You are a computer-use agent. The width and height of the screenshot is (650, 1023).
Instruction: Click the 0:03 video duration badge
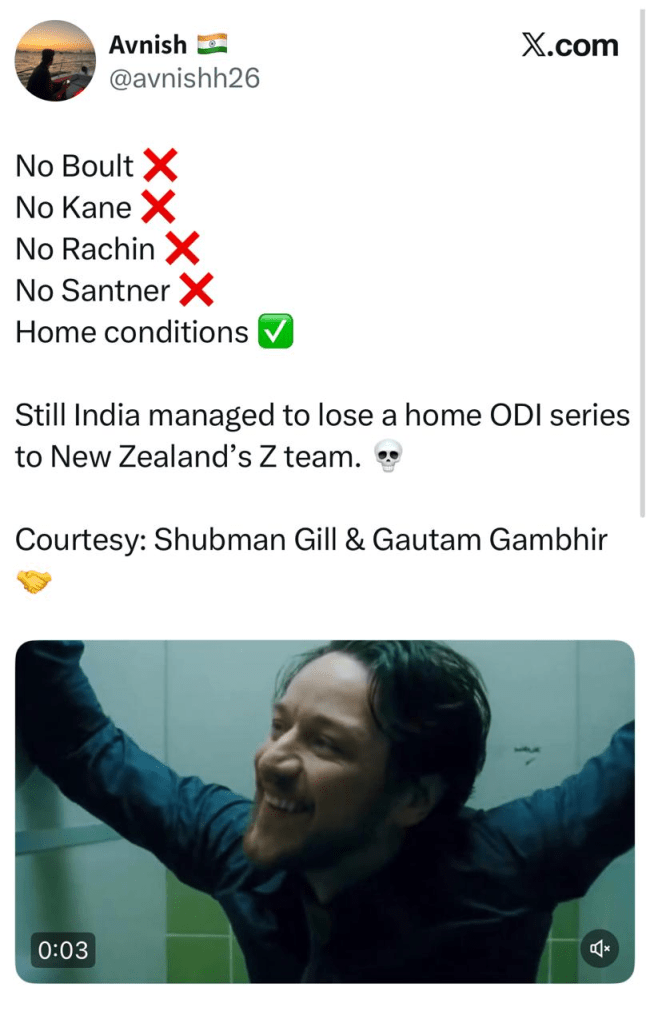click(63, 950)
